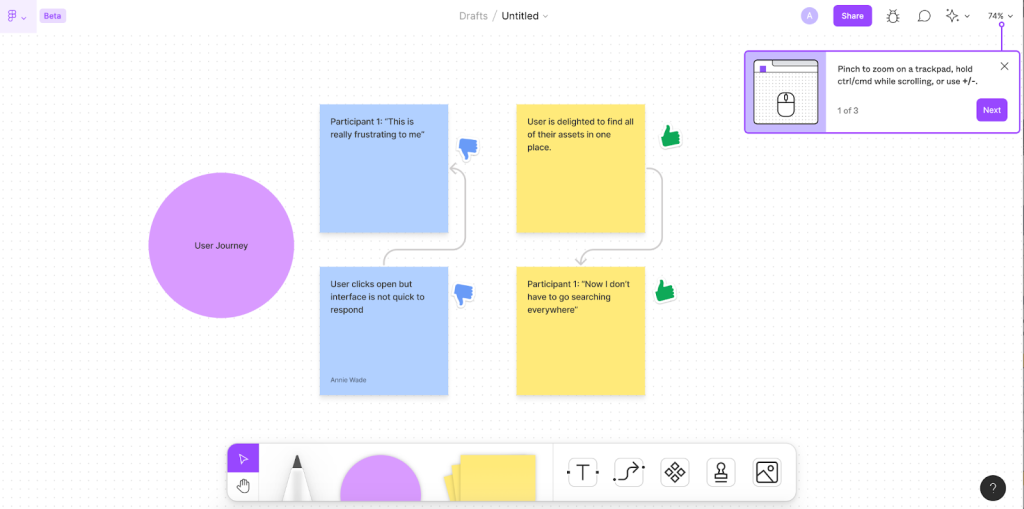Open the Help question mark button

tap(993, 487)
